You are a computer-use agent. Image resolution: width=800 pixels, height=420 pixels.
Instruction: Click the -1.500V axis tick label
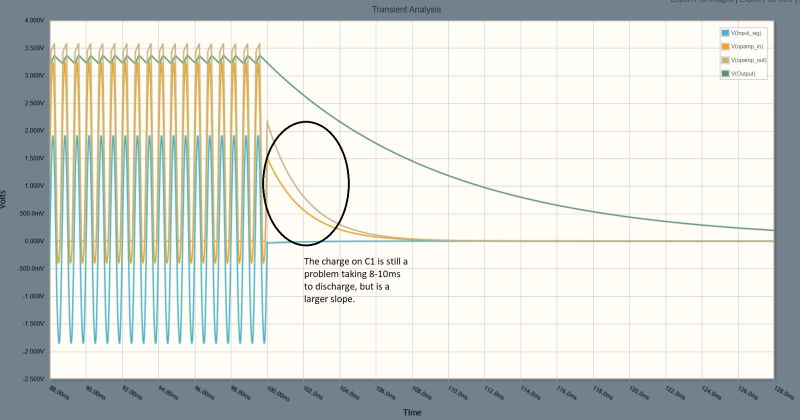34,324
